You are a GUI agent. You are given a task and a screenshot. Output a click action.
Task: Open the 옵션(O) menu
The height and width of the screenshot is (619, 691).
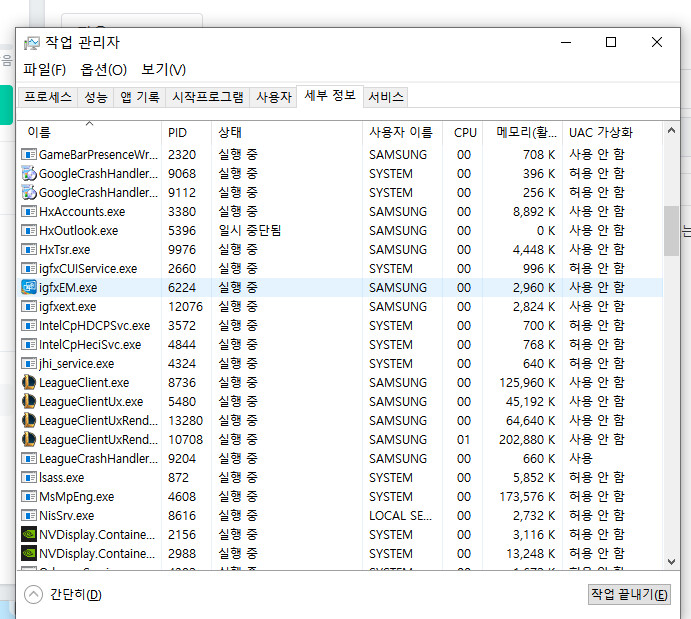coord(104,70)
